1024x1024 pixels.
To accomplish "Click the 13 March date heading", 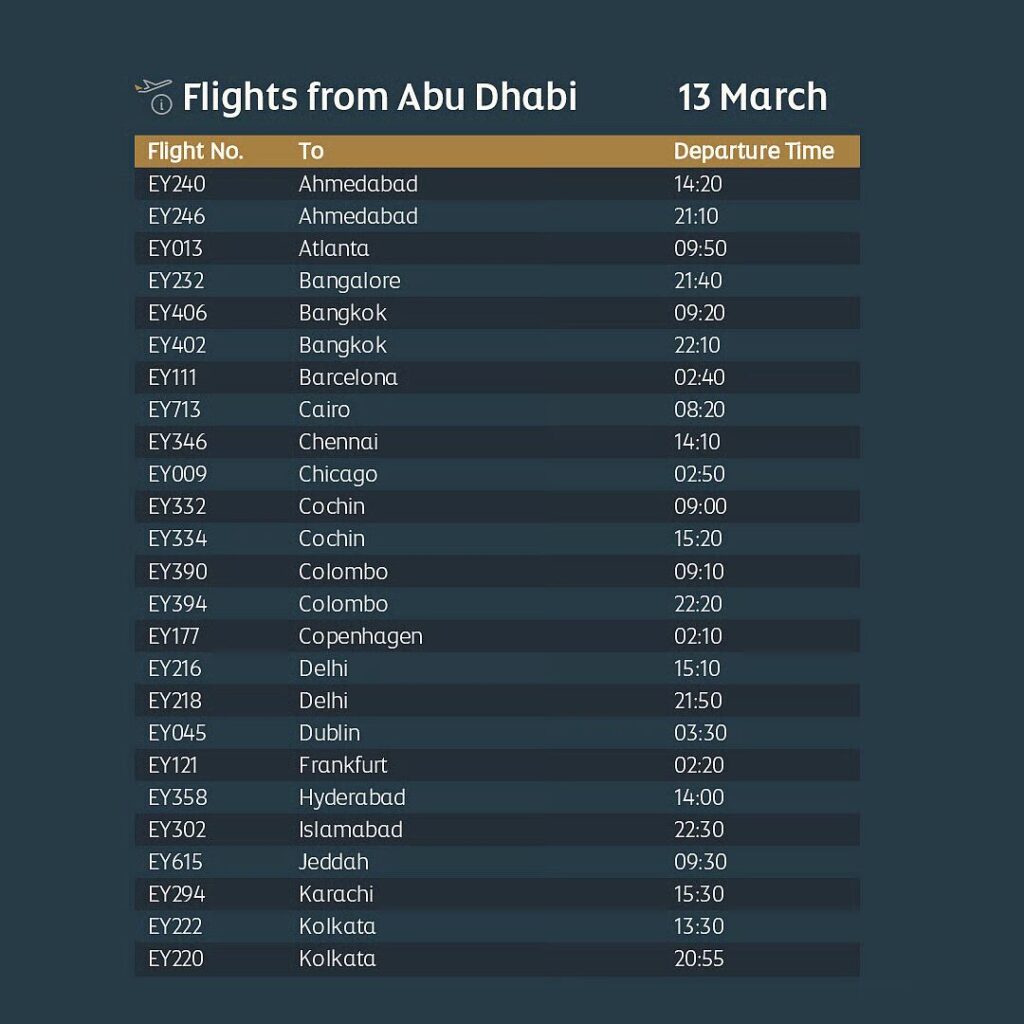I will click(752, 97).
